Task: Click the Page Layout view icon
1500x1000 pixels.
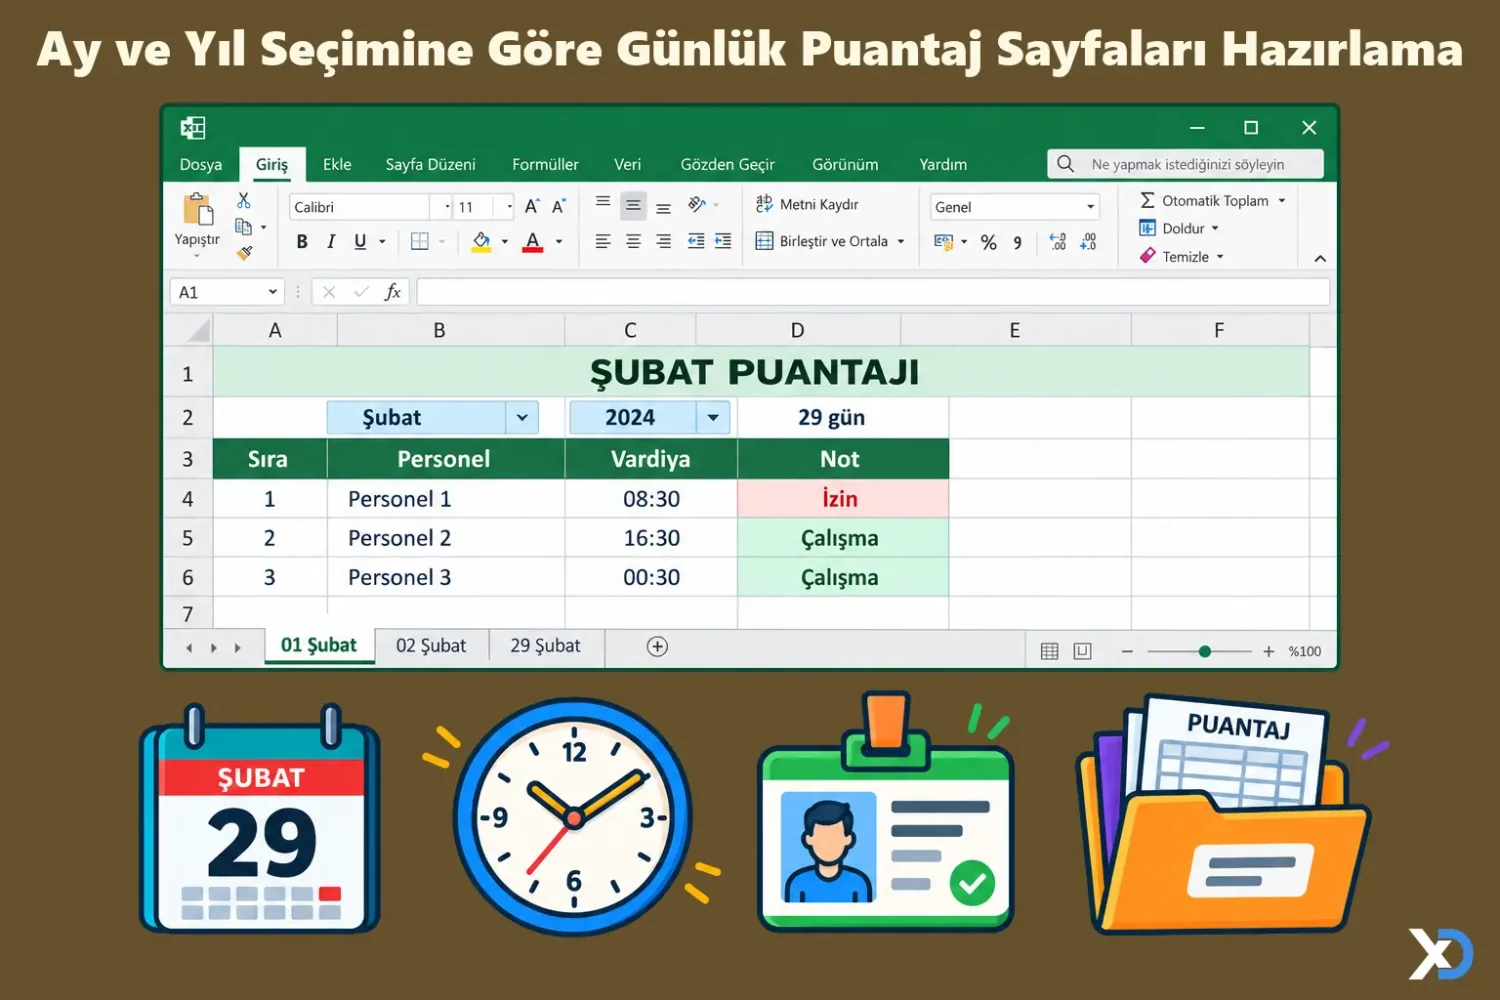Action: [1082, 651]
